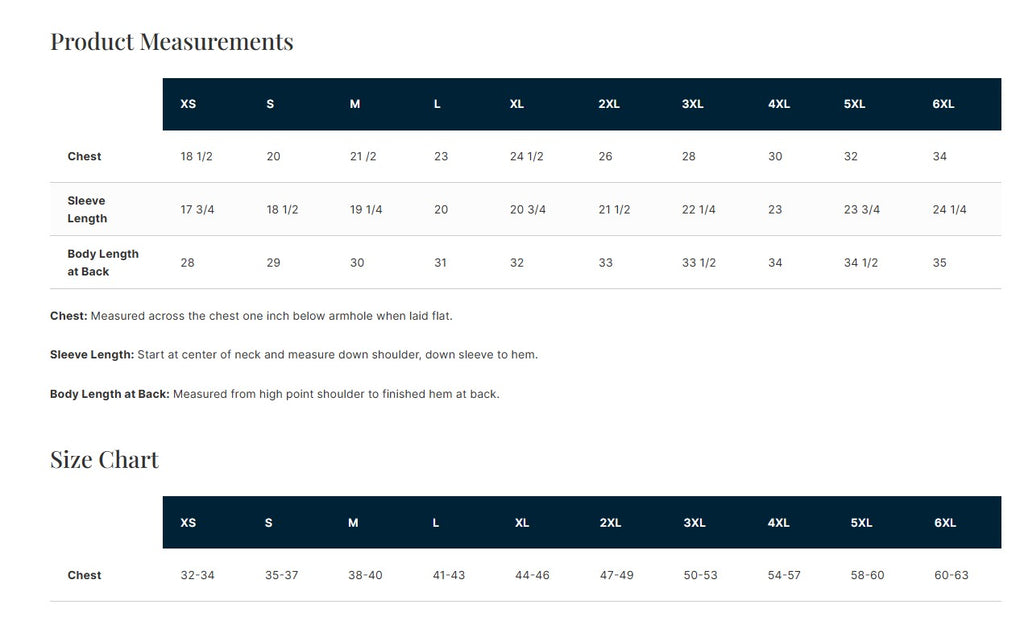Click the 2XL header in Size Chart table
Viewport: 1024px width, 621px height.
pos(610,523)
